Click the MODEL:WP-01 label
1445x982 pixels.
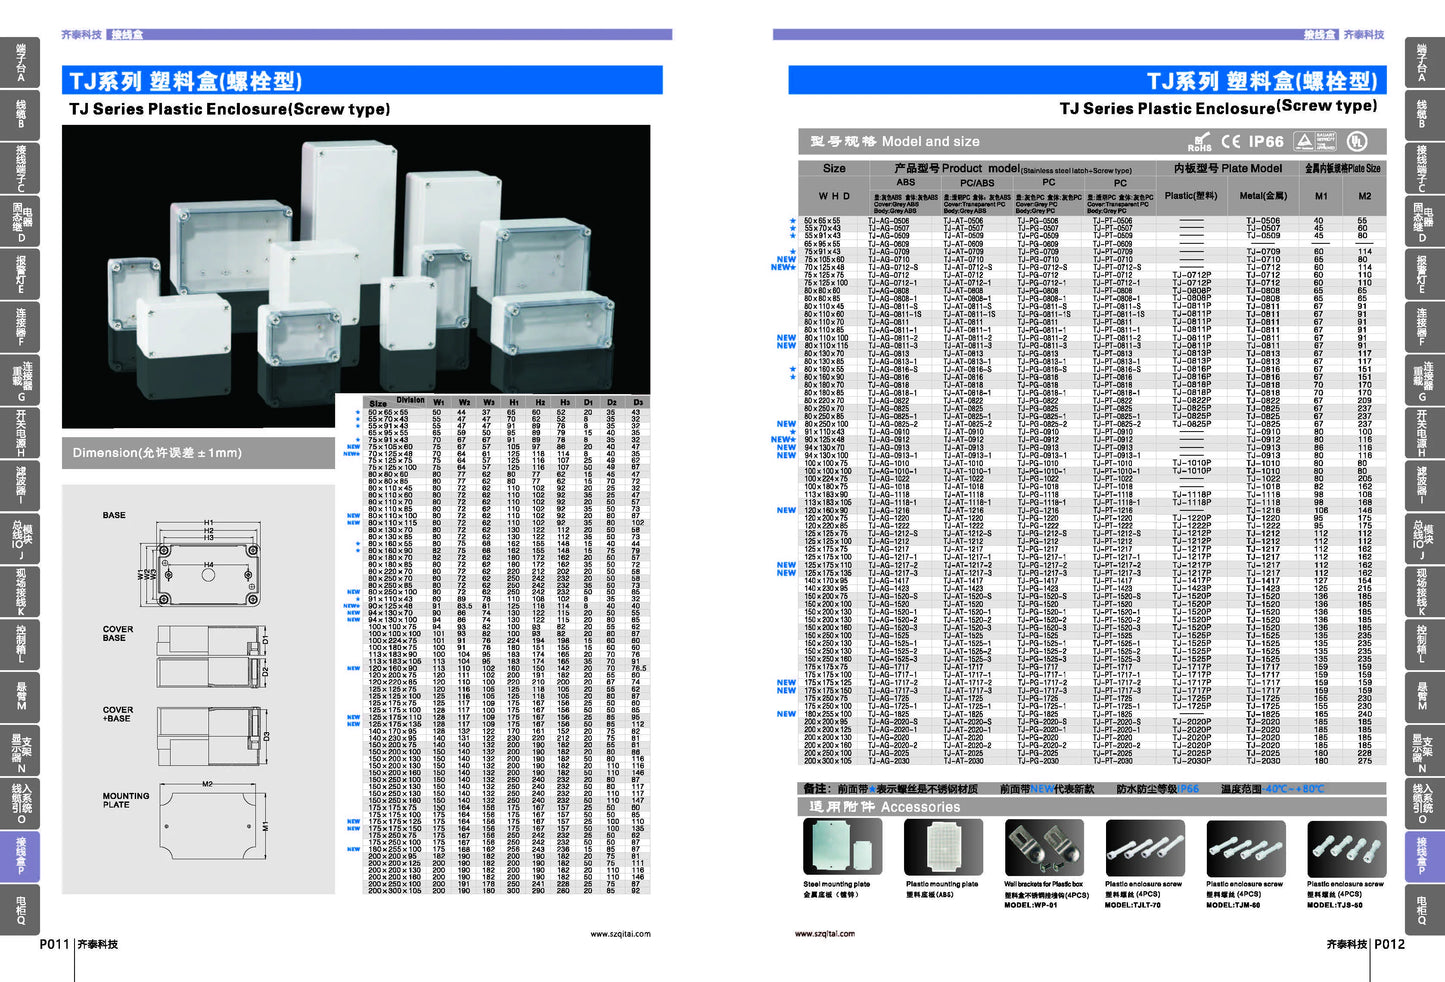(x=1031, y=905)
